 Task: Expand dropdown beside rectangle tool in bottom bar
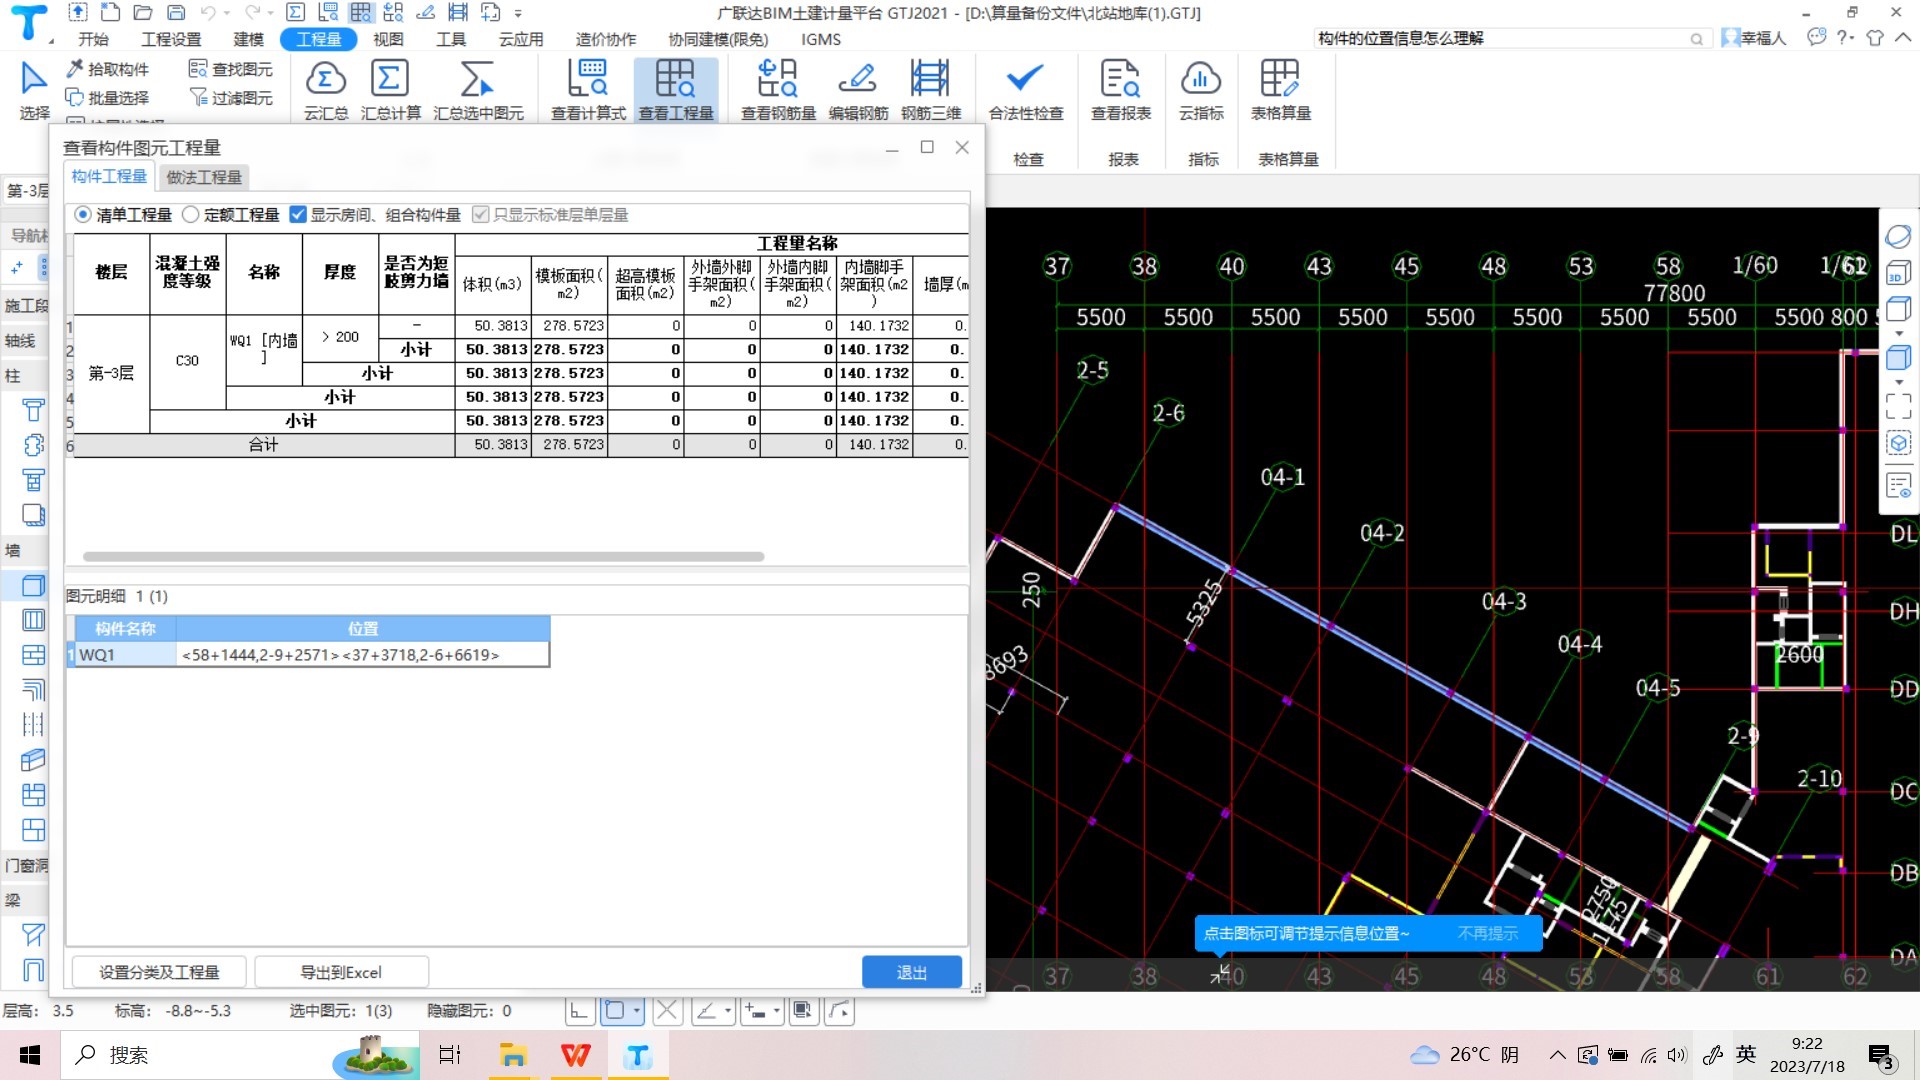tap(637, 1011)
